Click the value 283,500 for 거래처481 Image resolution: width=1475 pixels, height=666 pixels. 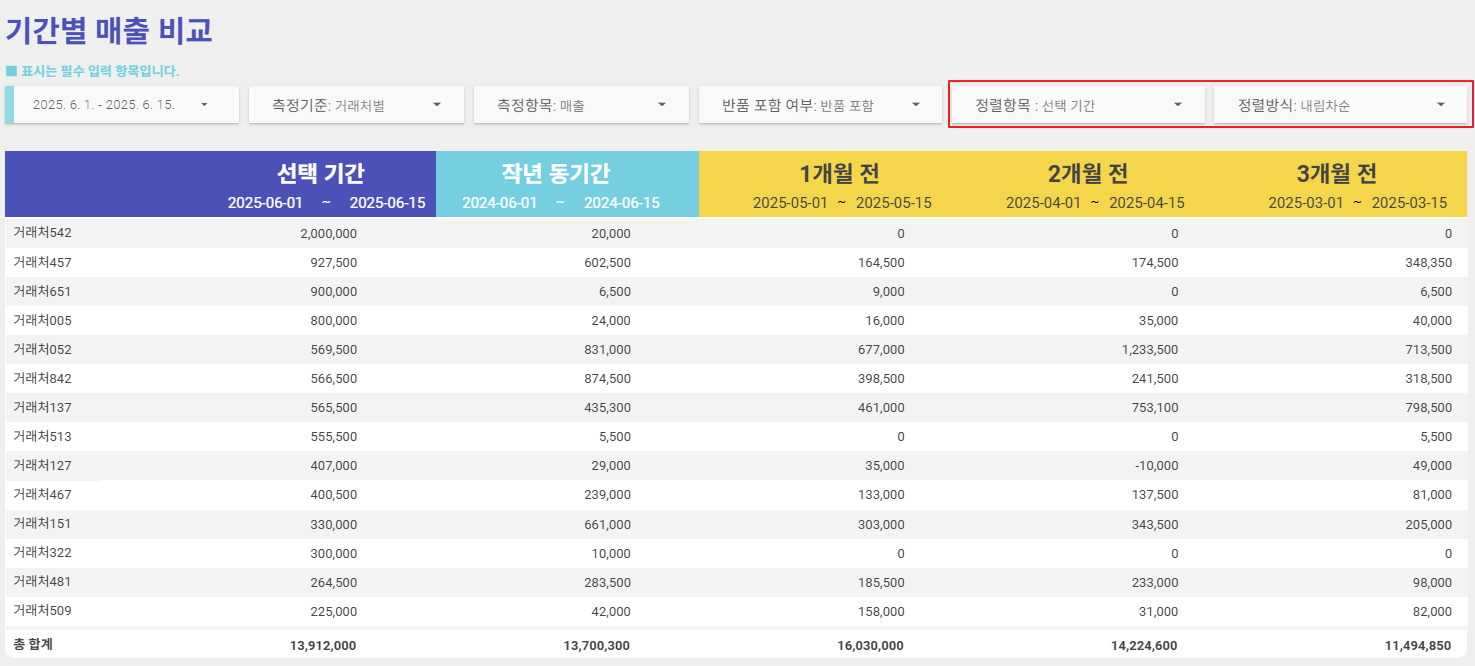(x=607, y=581)
